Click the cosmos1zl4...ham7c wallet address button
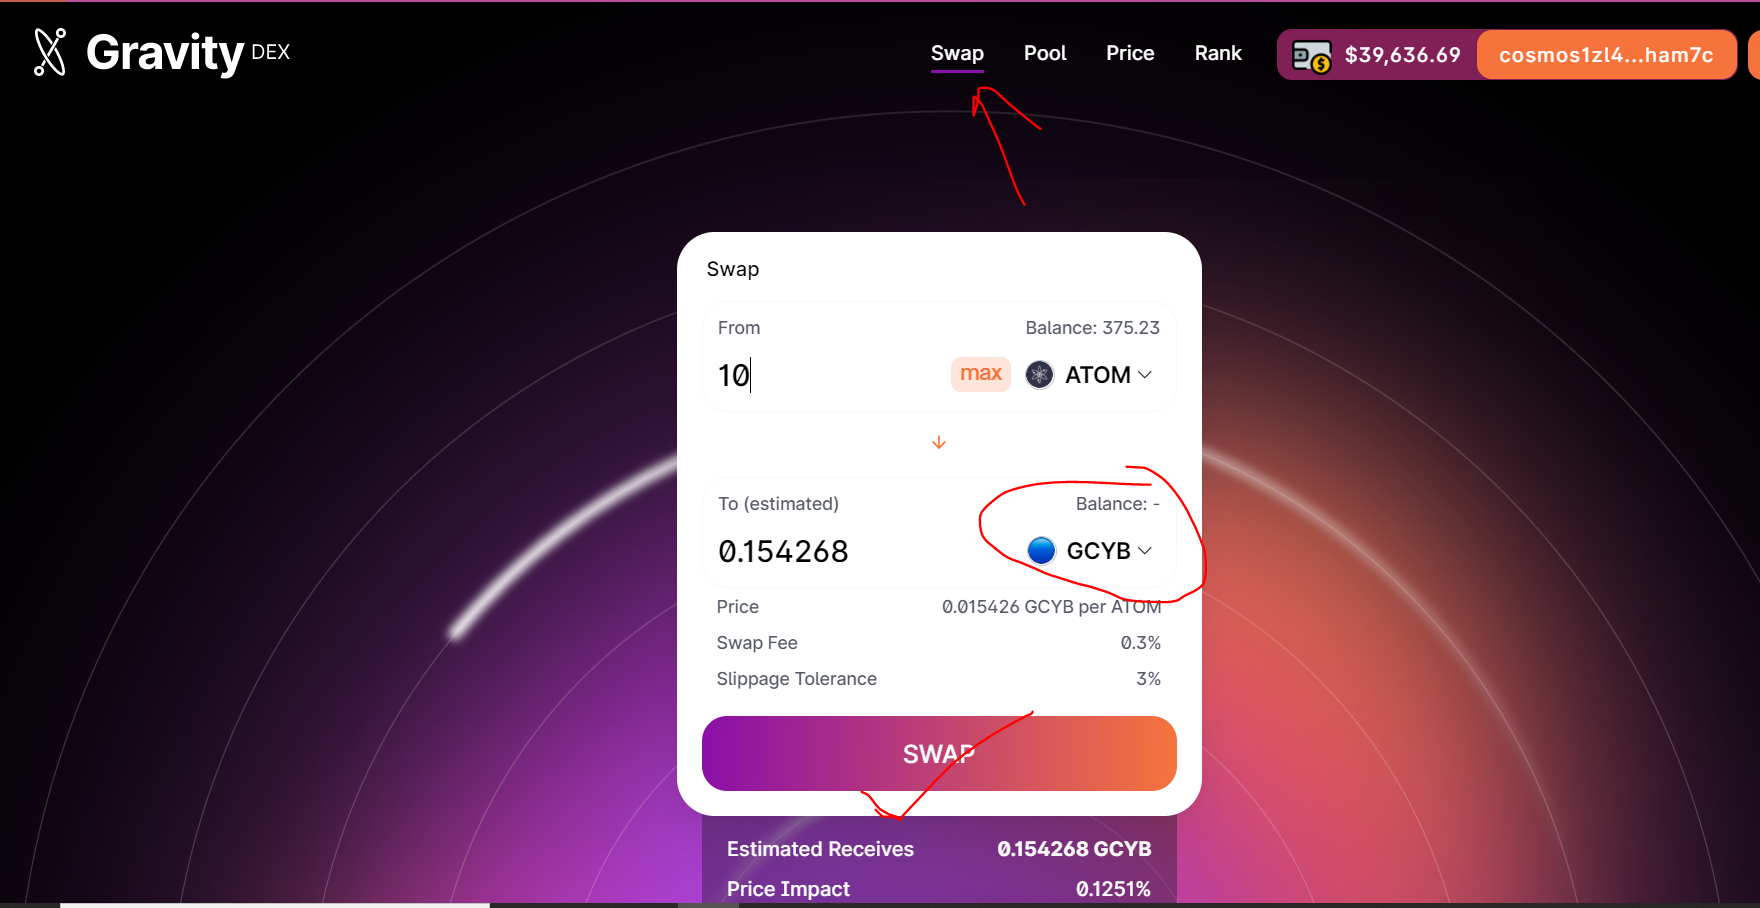This screenshot has height=908, width=1760. (x=1606, y=55)
